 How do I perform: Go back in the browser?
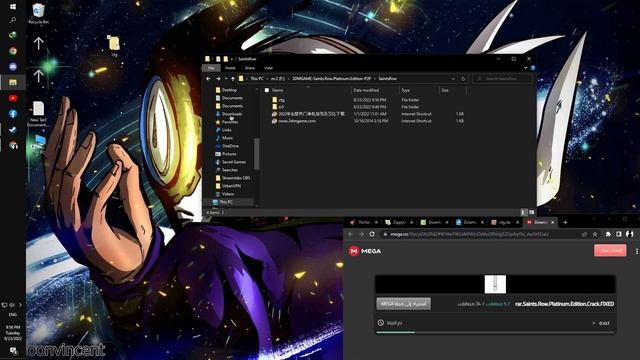click(x=350, y=234)
